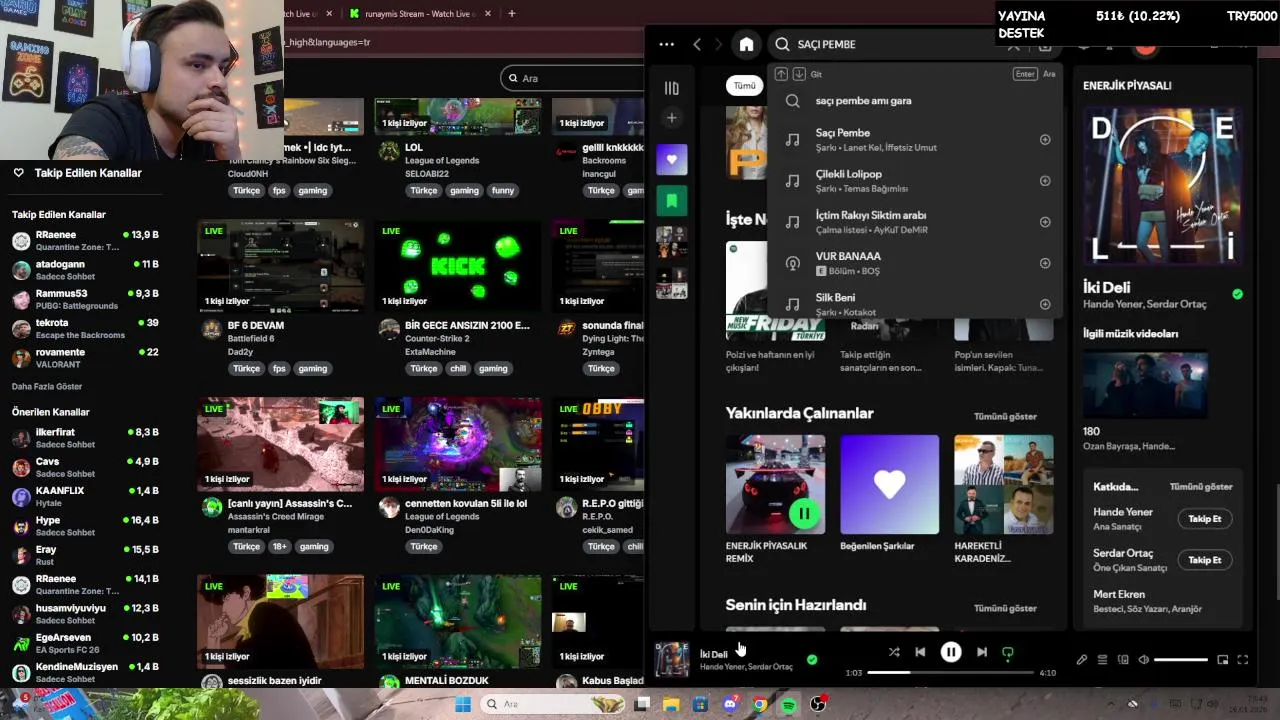1280x720 pixels.
Task: Expand Daha Fazla Göster in Kick sidebar
Action: click(x=47, y=386)
